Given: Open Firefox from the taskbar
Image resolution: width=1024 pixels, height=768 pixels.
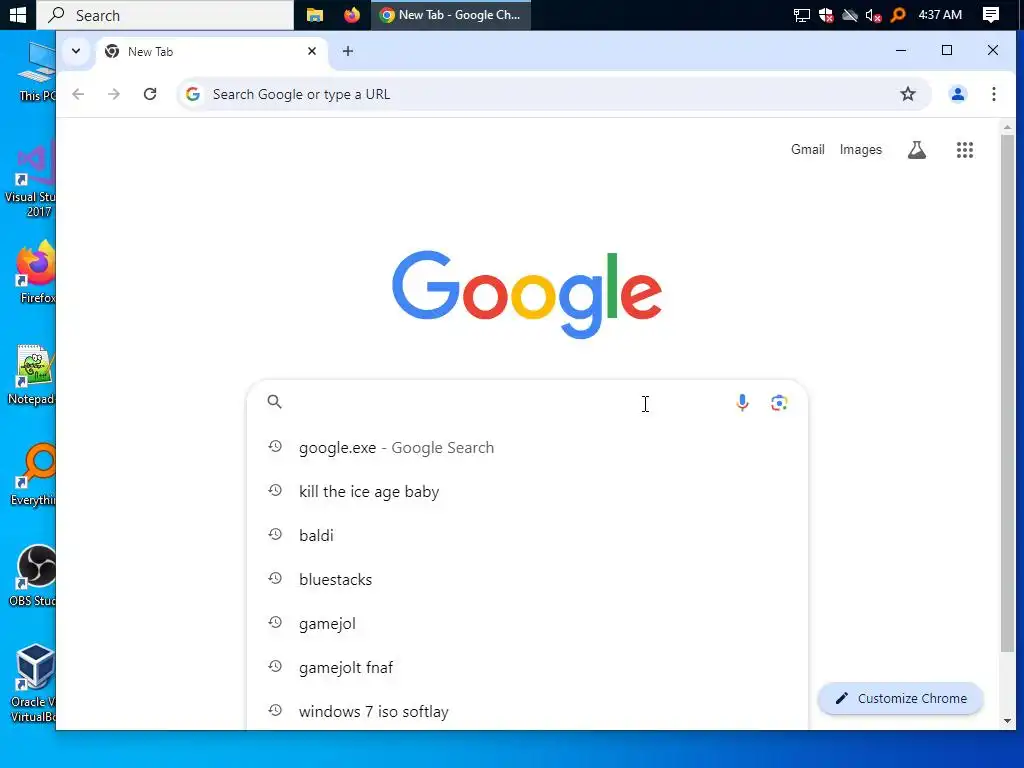Looking at the screenshot, I should pyautogui.click(x=352, y=15).
